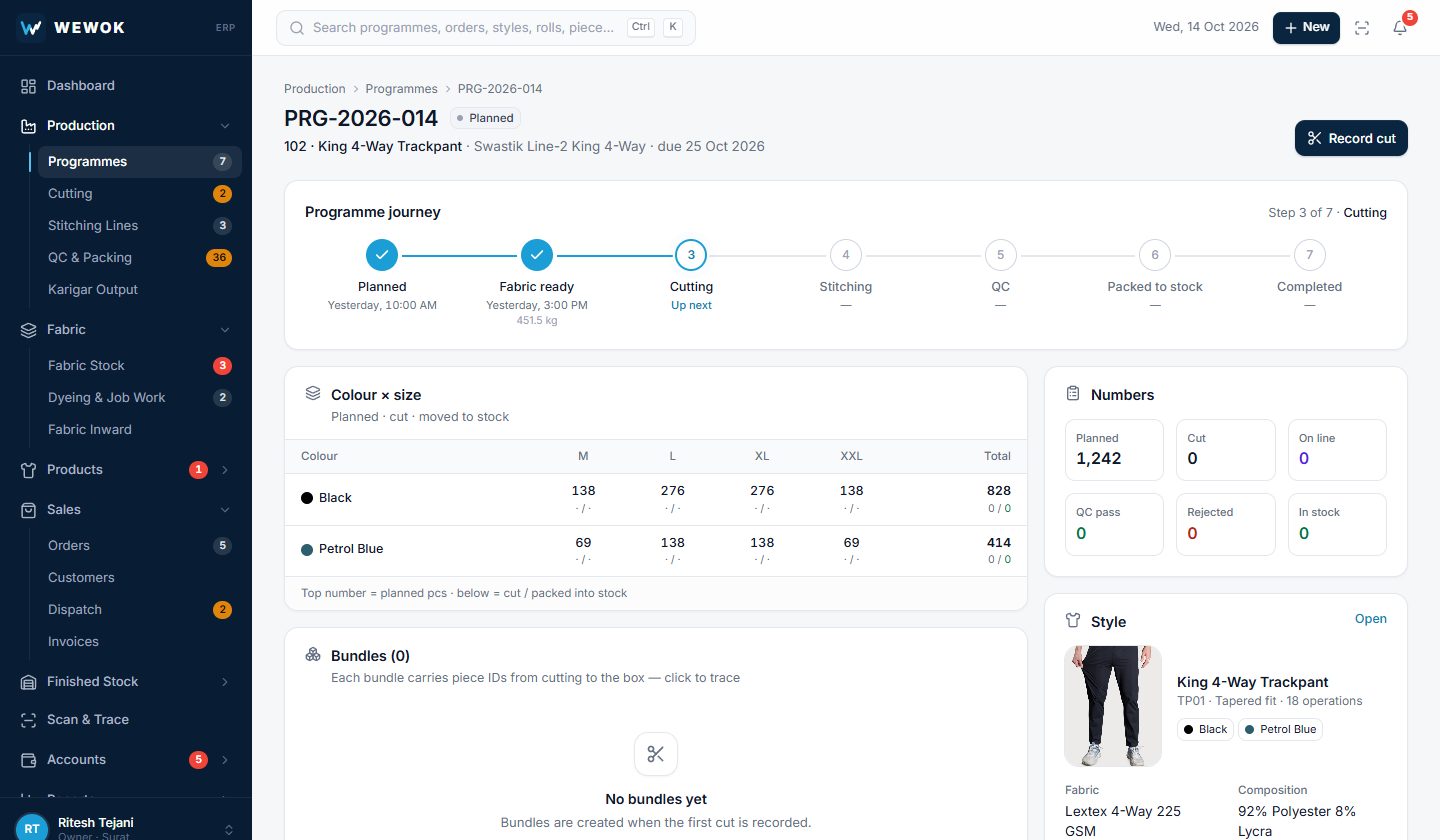Click the Record cut button
The image size is (1440, 840).
click(1351, 139)
